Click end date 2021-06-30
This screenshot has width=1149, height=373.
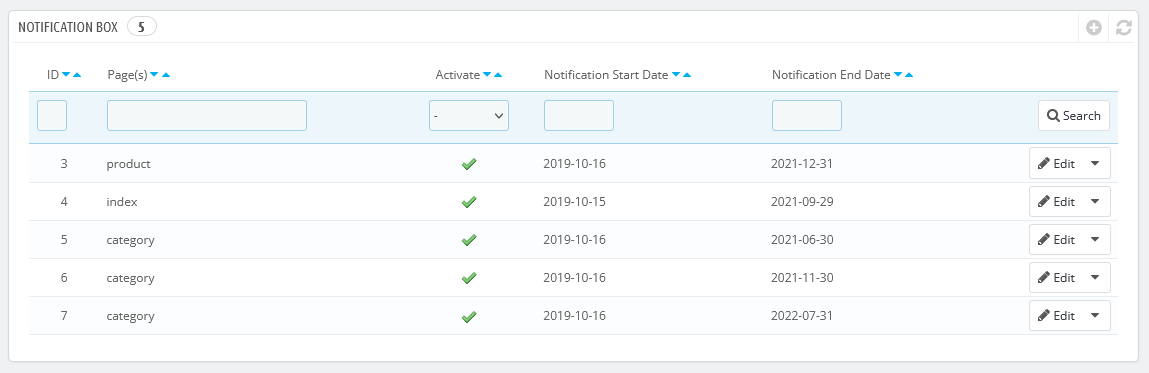(x=802, y=240)
